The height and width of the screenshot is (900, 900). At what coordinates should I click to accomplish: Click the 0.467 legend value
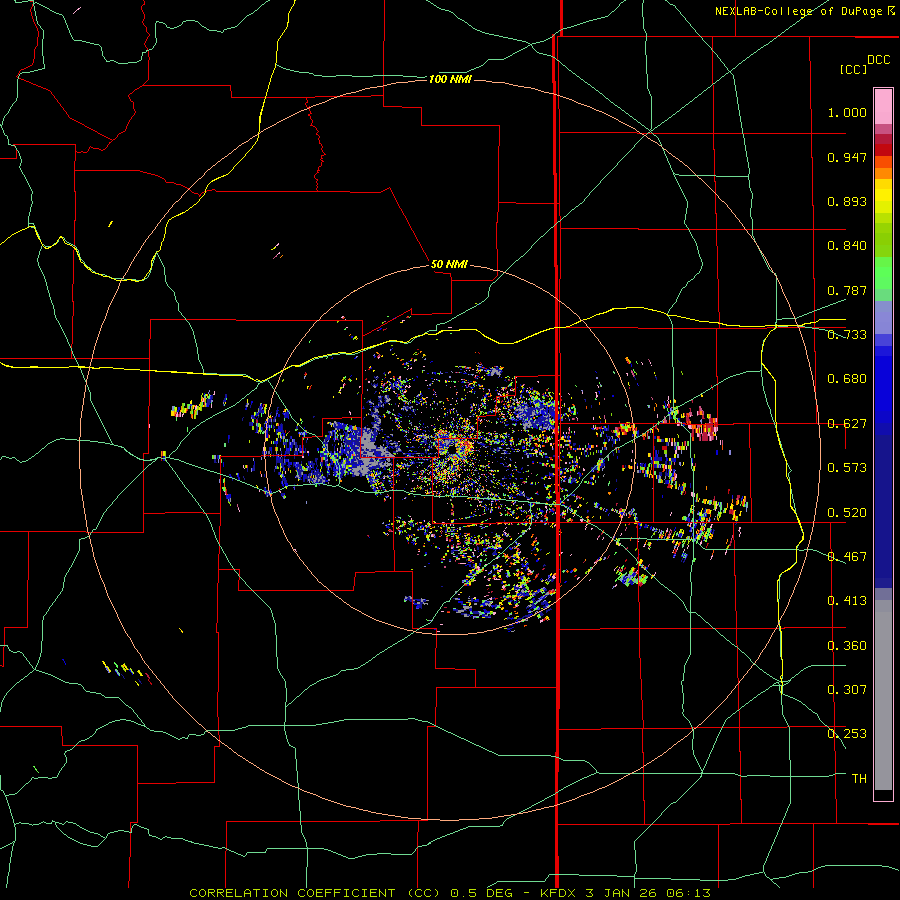847,557
